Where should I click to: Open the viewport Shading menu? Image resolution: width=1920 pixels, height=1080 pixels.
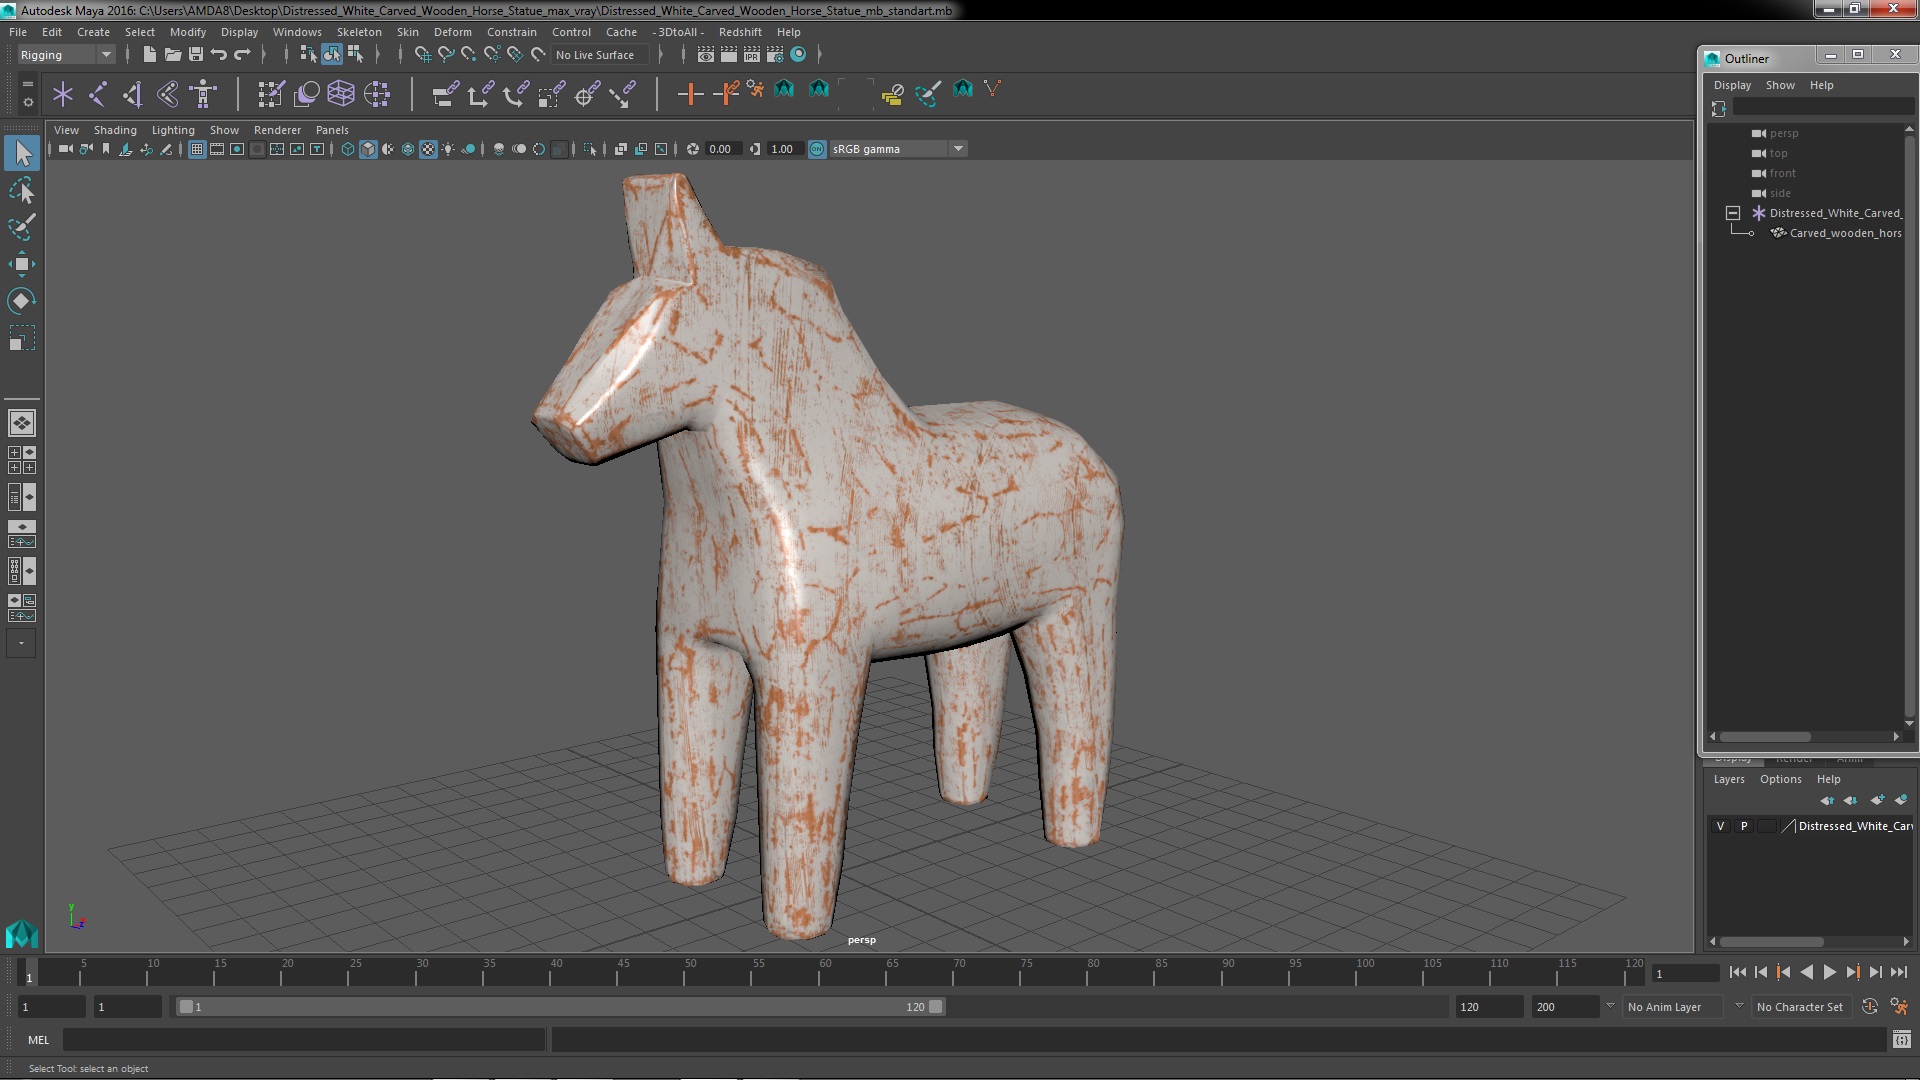(115, 130)
